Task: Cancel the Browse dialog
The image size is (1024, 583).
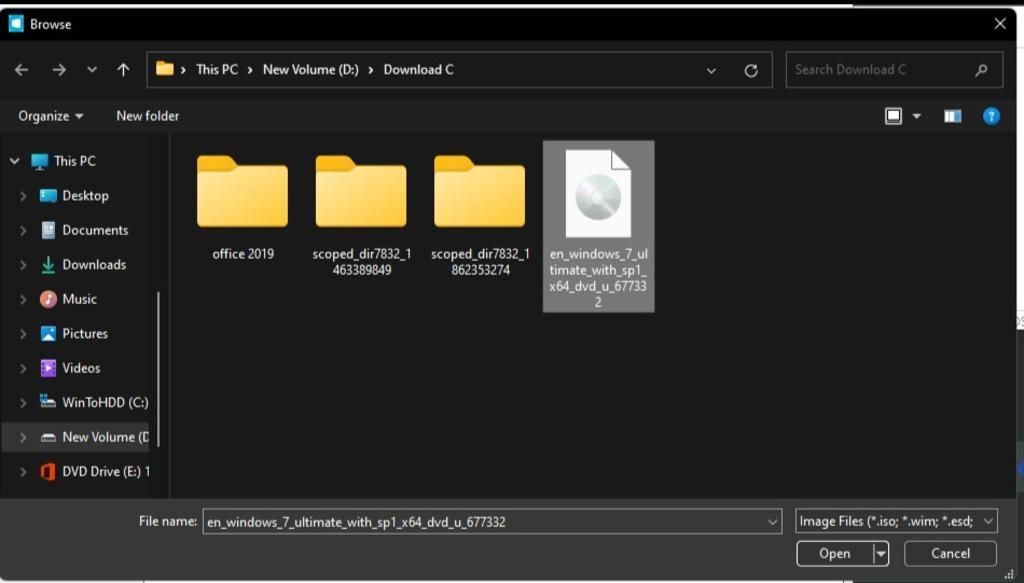Action: 950,554
